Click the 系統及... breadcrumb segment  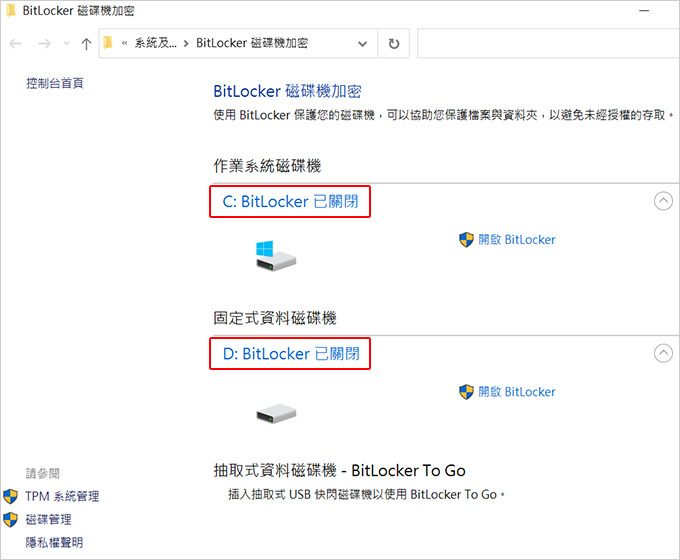click(156, 43)
